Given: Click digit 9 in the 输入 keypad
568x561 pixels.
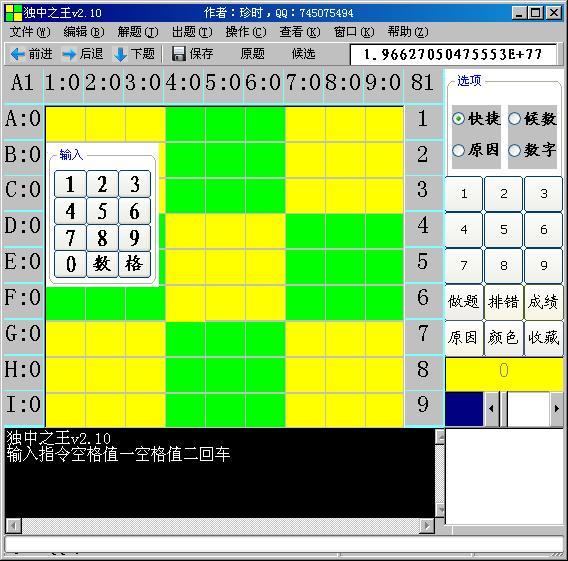Looking at the screenshot, I should coord(134,238).
